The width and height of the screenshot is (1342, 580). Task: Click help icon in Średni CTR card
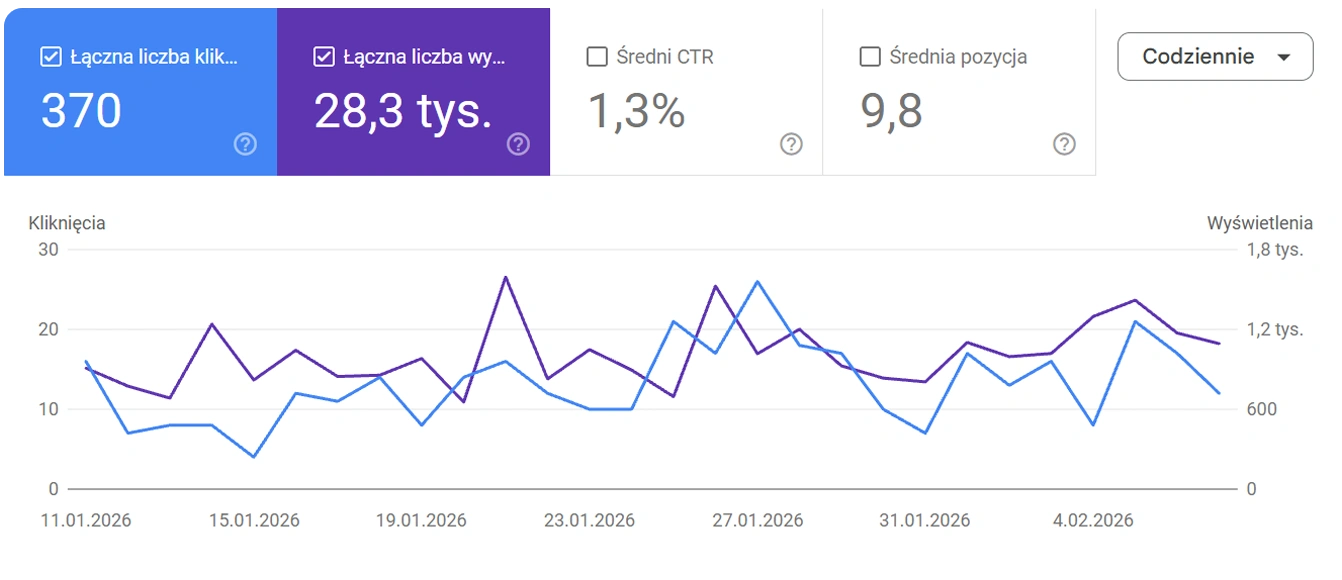[x=791, y=144]
